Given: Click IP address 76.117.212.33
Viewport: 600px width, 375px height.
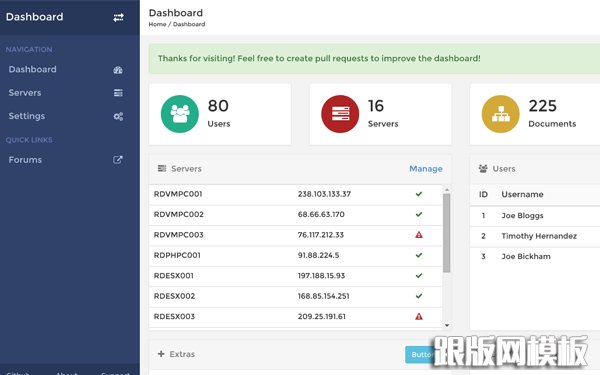Looking at the screenshot, I should tap(321, 235).
